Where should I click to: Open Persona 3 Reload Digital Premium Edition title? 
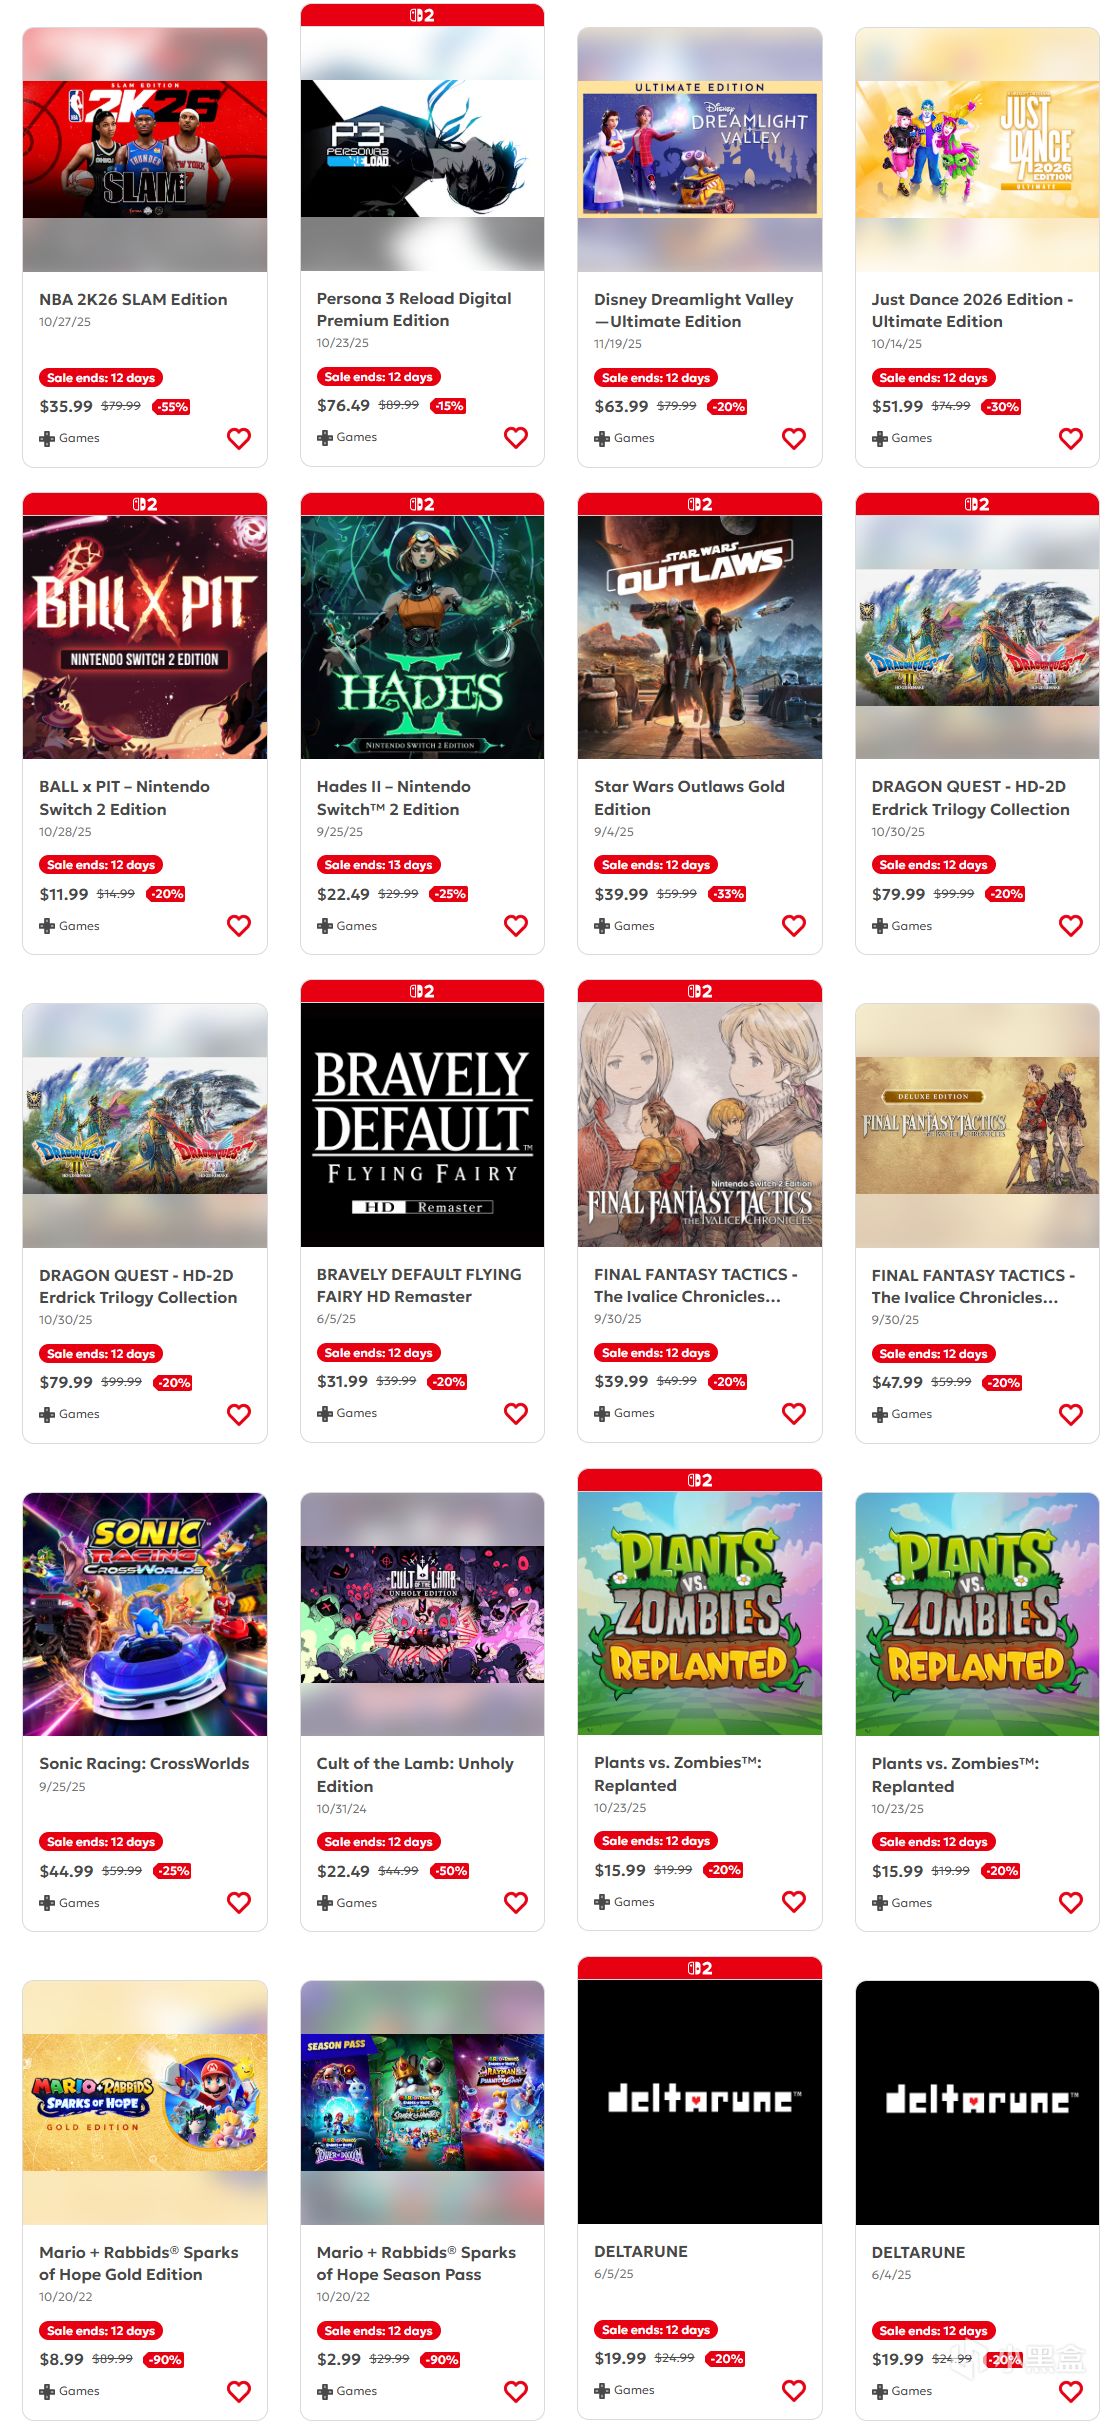tap(414, 309)
